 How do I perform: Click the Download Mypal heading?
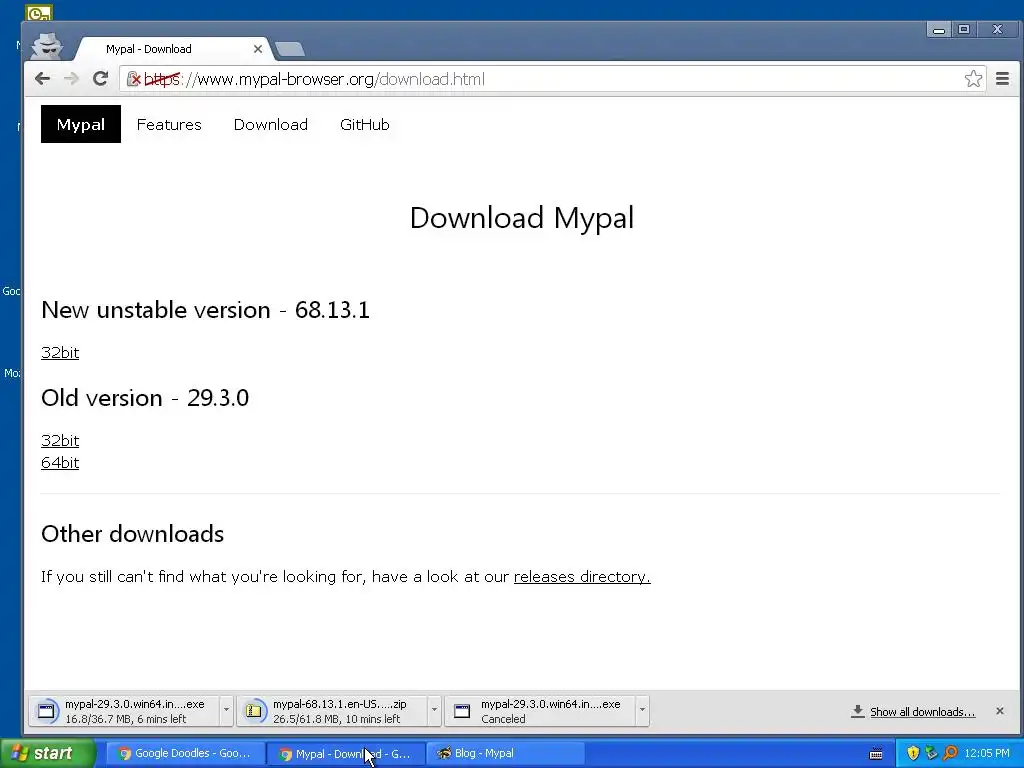point(521,217)
